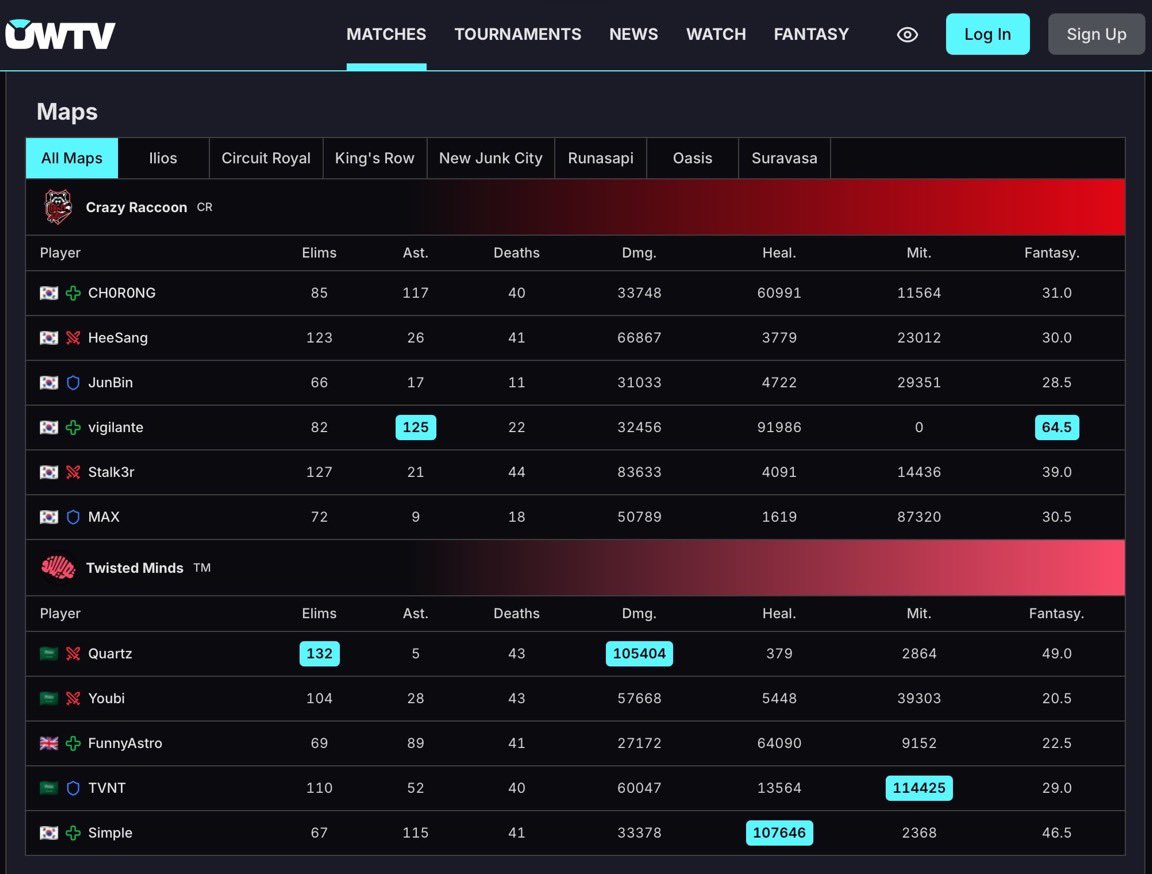Open player Simple's profile link

110,833
